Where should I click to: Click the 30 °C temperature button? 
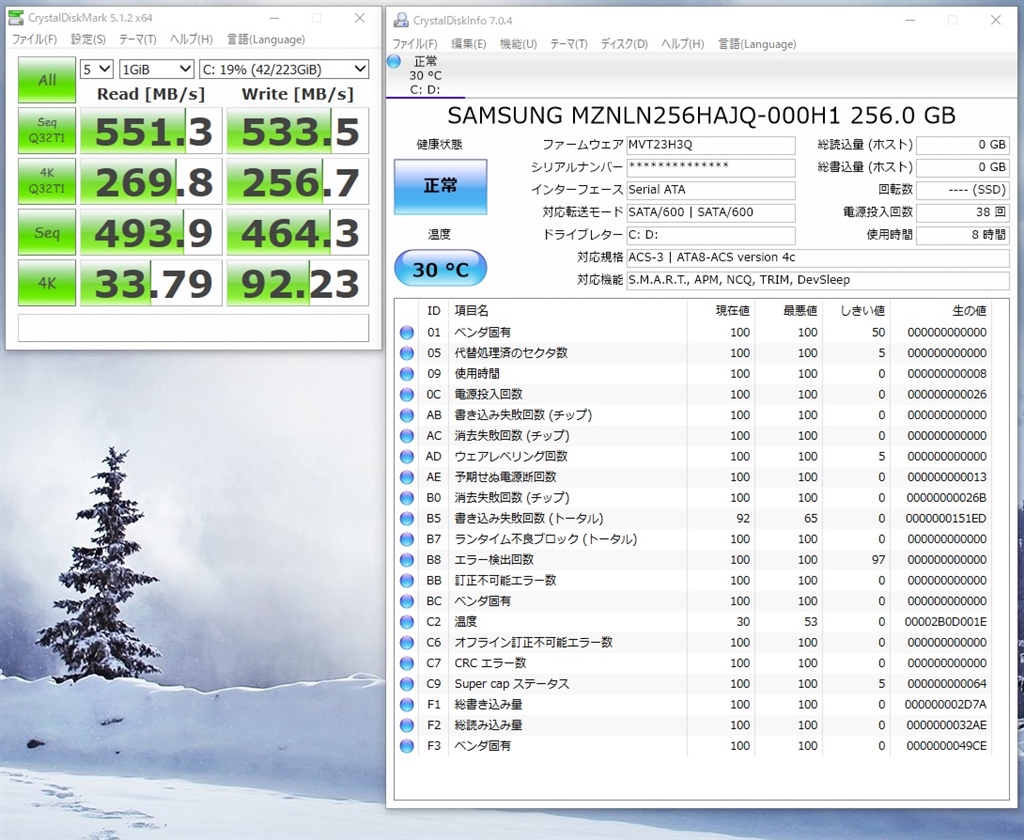click(x=440, y=268)
